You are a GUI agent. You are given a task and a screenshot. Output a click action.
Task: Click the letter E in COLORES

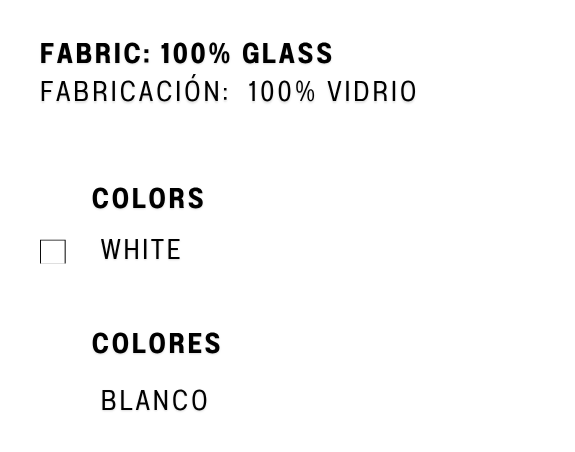tap(197, 343)
